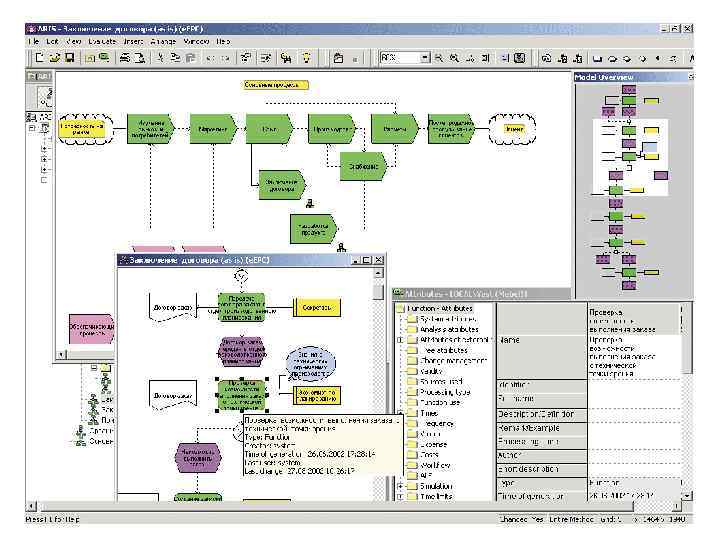Click the Short description attribute row

tap(541, 469)
